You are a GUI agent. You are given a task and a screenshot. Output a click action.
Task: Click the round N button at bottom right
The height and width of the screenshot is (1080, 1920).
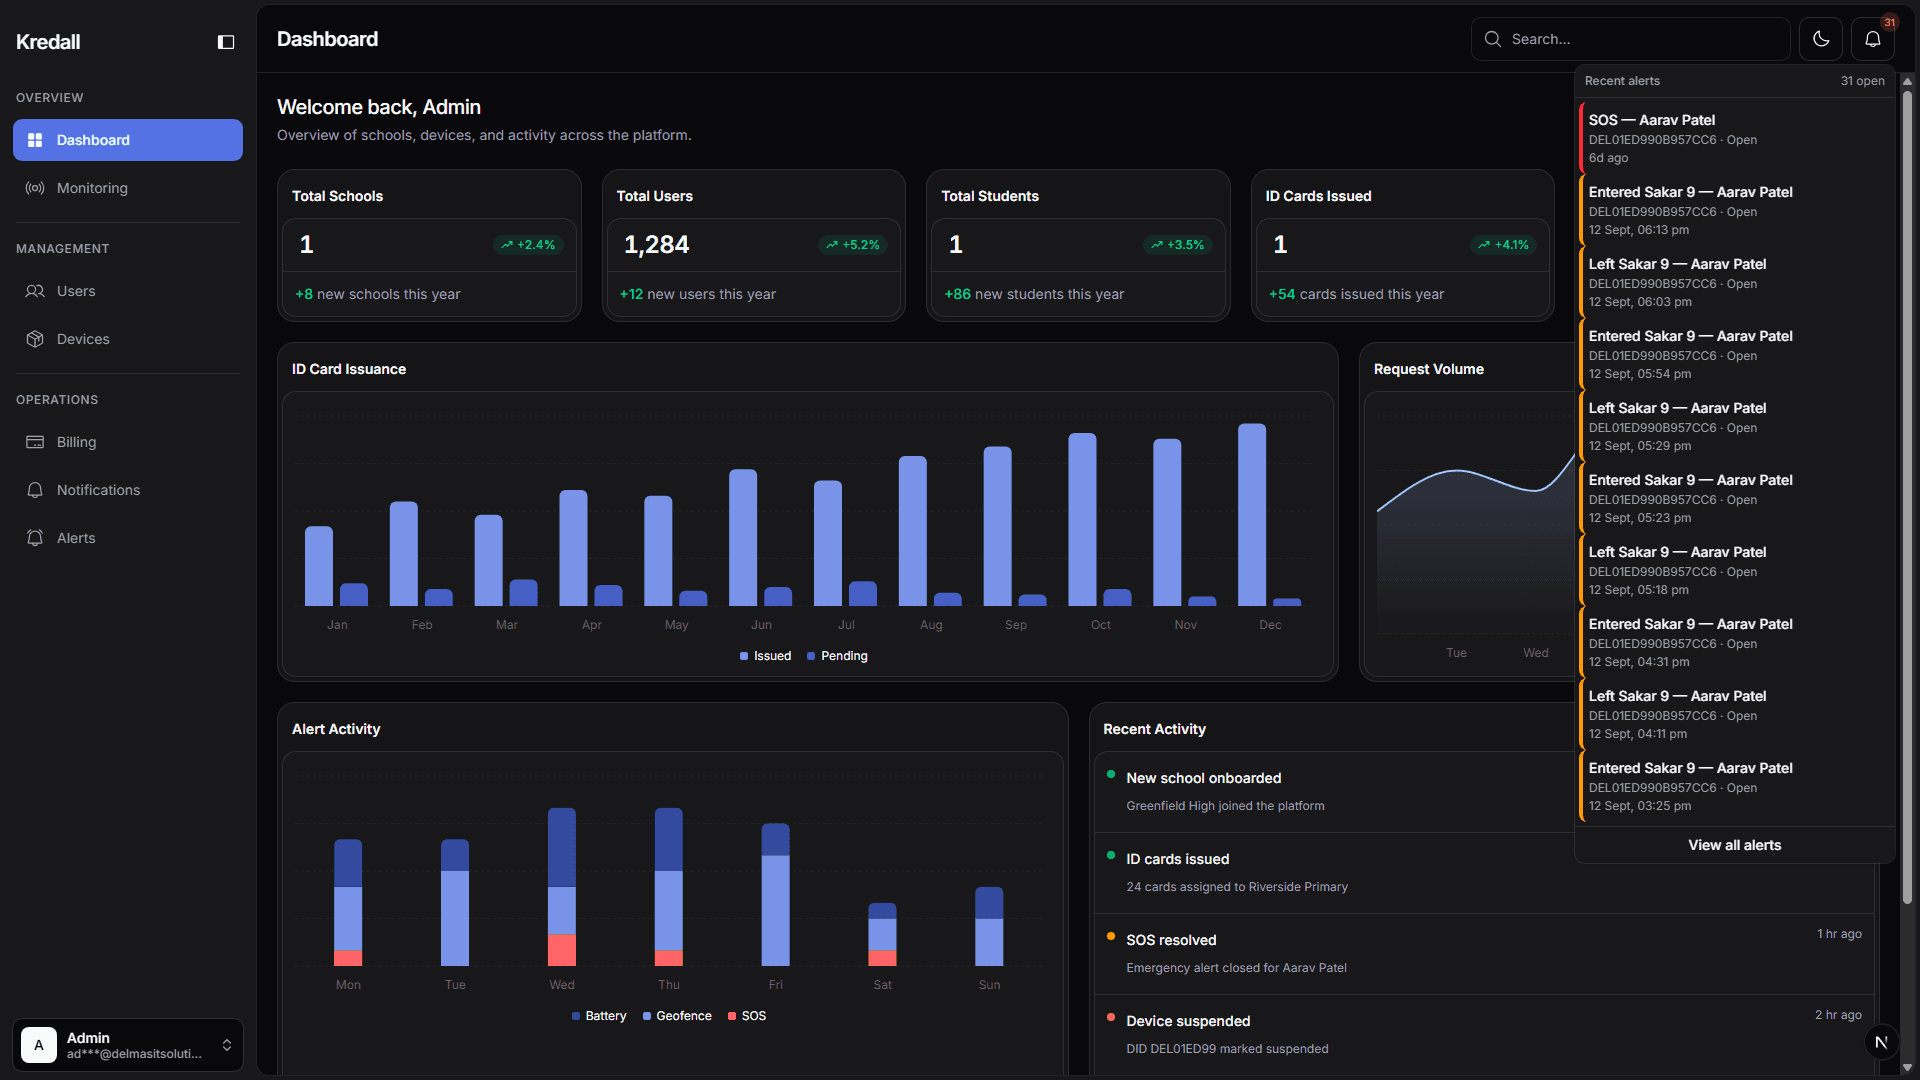click(x=1881, y=1042)
